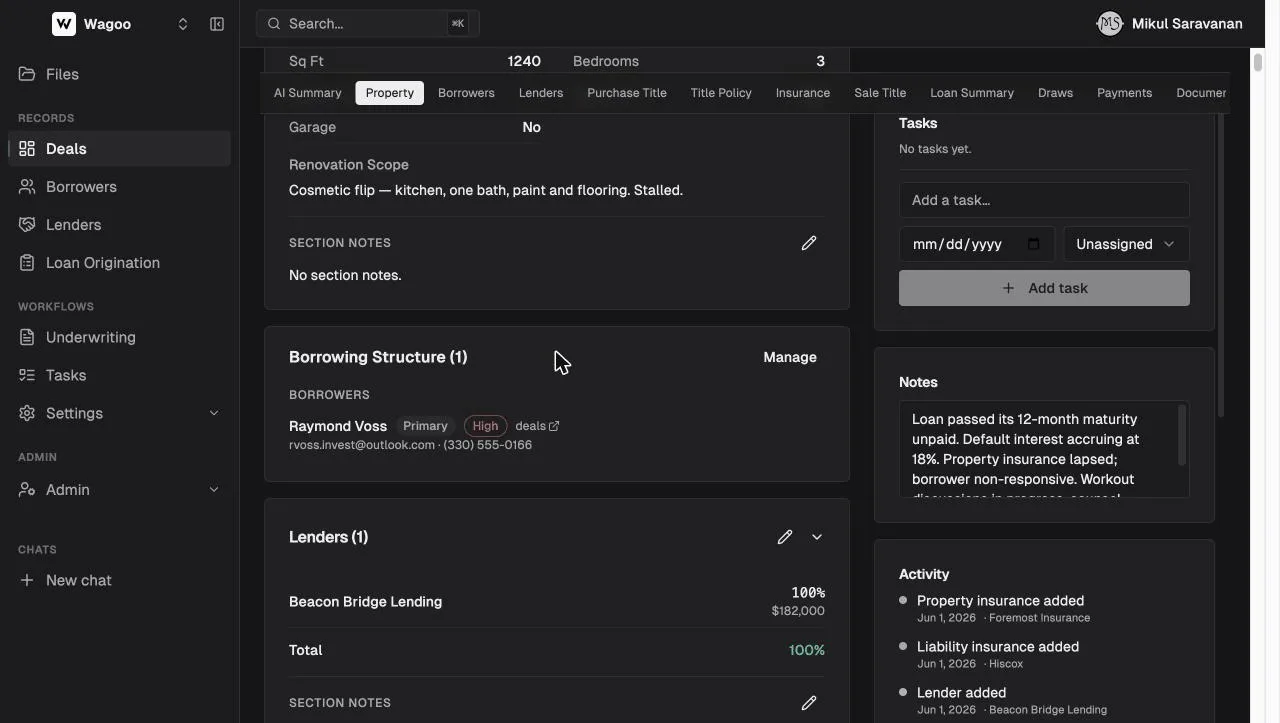Edit Property section notes pencil icon
This screenshot has height=723, width=1280.
coord(809,243)
